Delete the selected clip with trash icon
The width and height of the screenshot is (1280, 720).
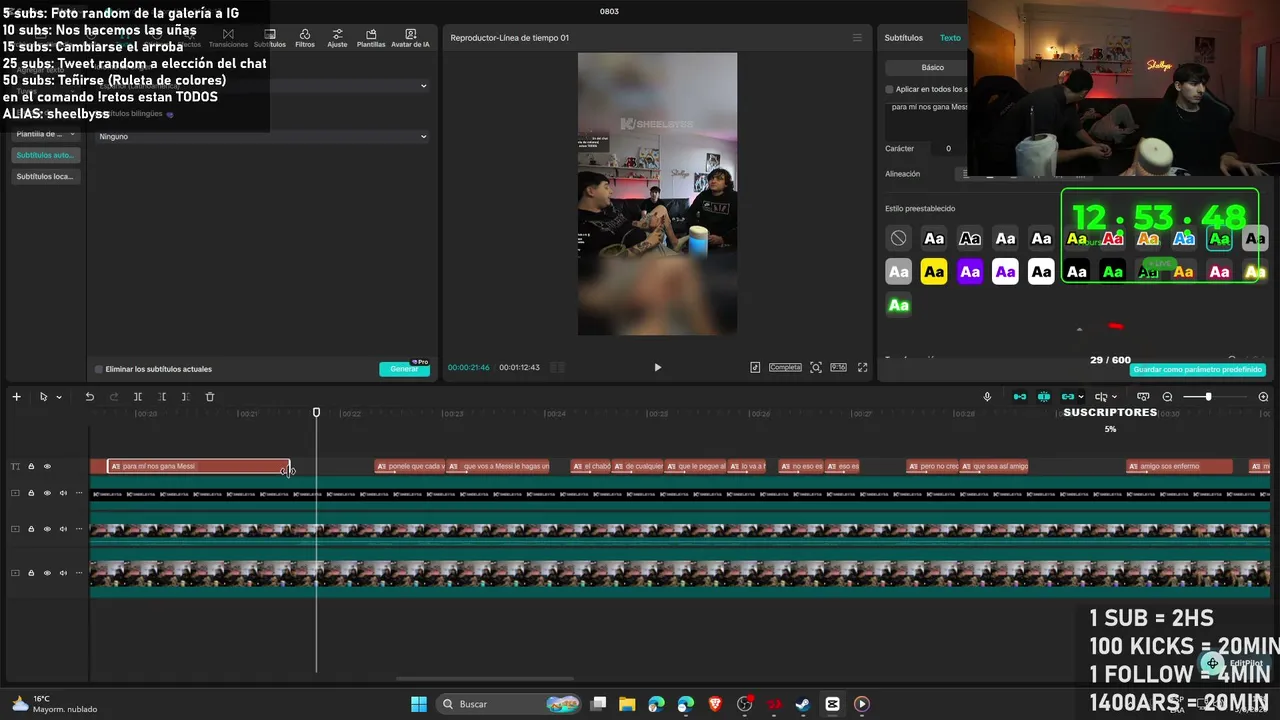point(210,397)
